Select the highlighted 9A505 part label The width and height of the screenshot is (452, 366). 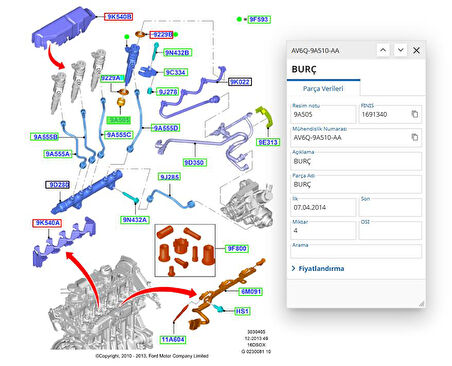119,120
